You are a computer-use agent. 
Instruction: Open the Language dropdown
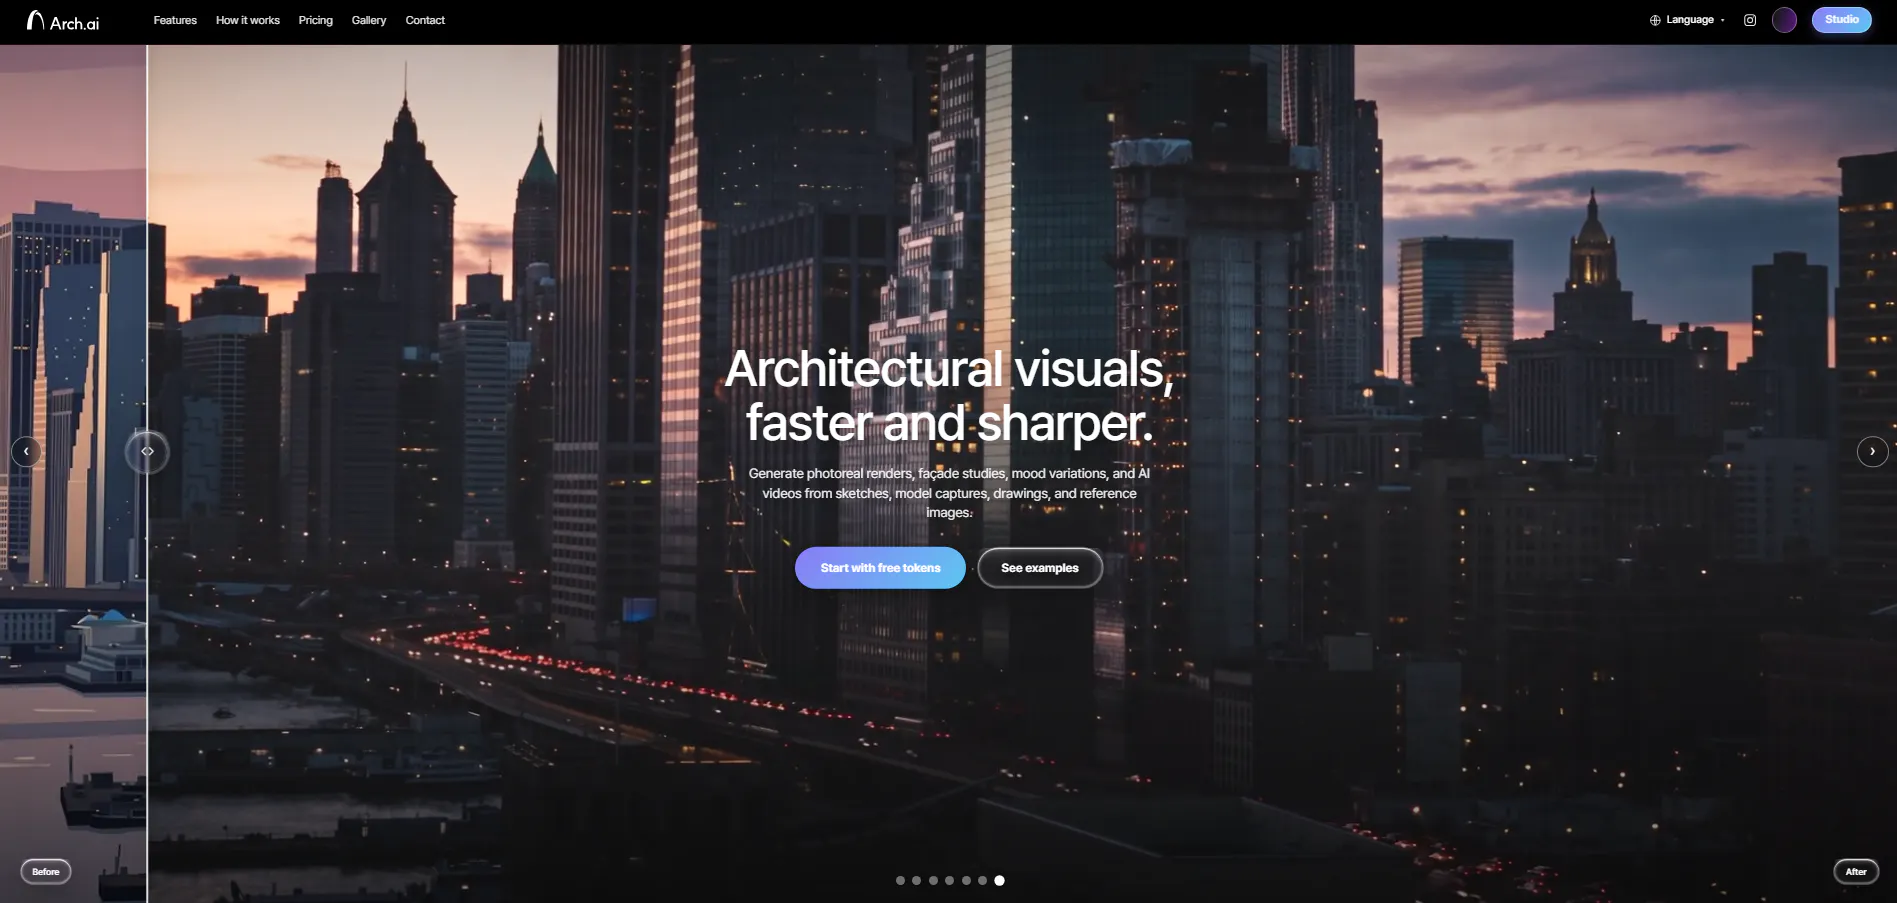coord(1687,20)
